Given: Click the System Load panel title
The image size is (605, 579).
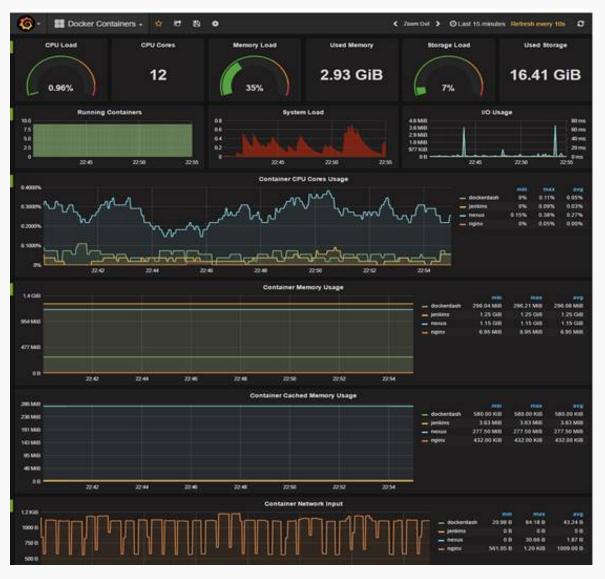Looking at the screenshot, I should (303, 112).
